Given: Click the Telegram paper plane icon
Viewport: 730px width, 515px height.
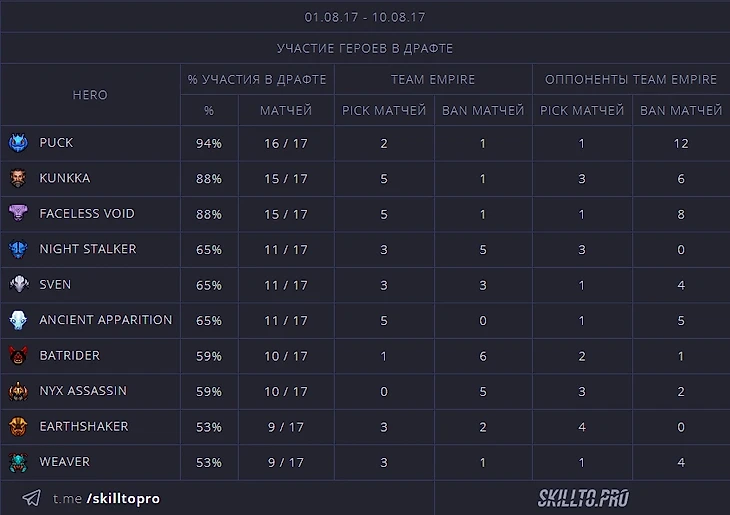Looking at the screenshot, I should tap(32, 498).
